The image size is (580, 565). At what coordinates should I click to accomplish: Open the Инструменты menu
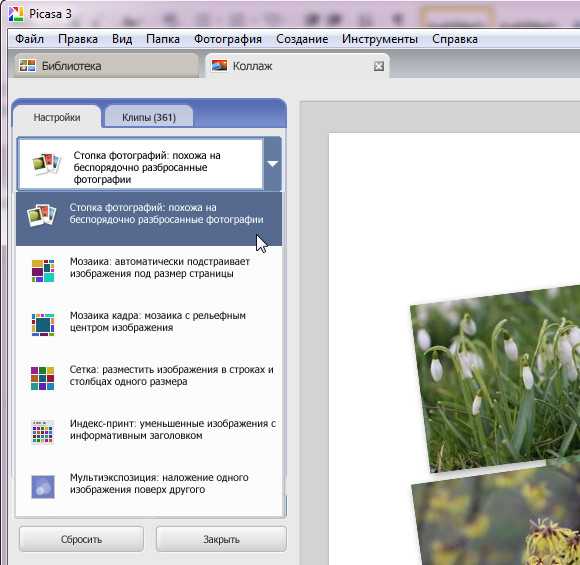(x=380, y=39)
